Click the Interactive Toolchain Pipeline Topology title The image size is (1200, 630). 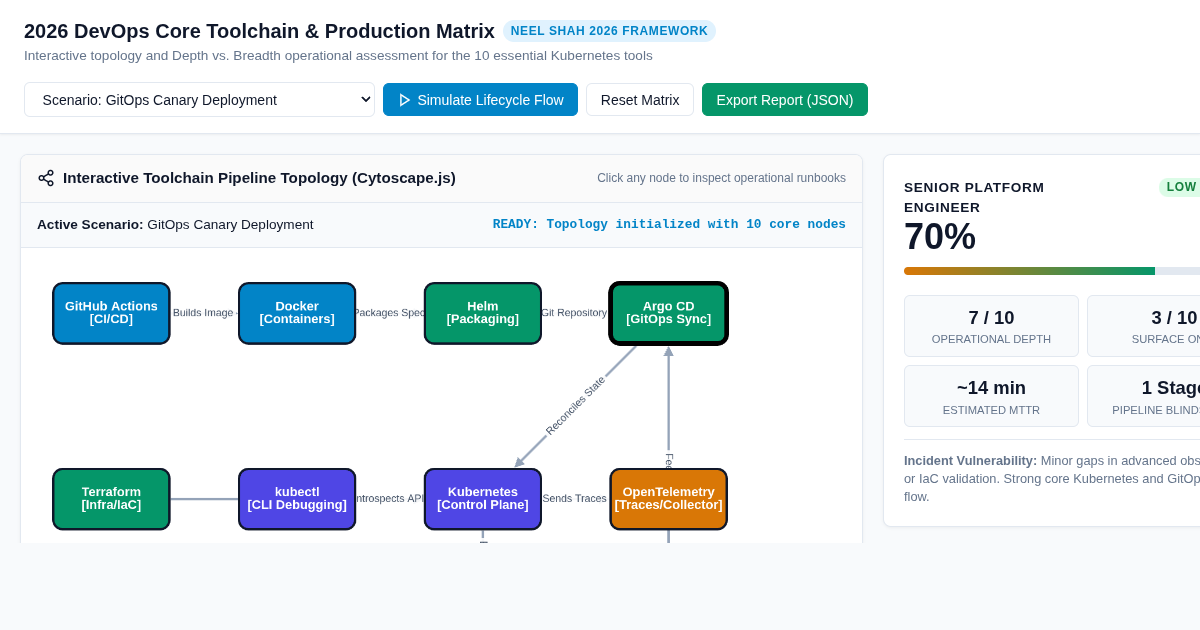259,178
